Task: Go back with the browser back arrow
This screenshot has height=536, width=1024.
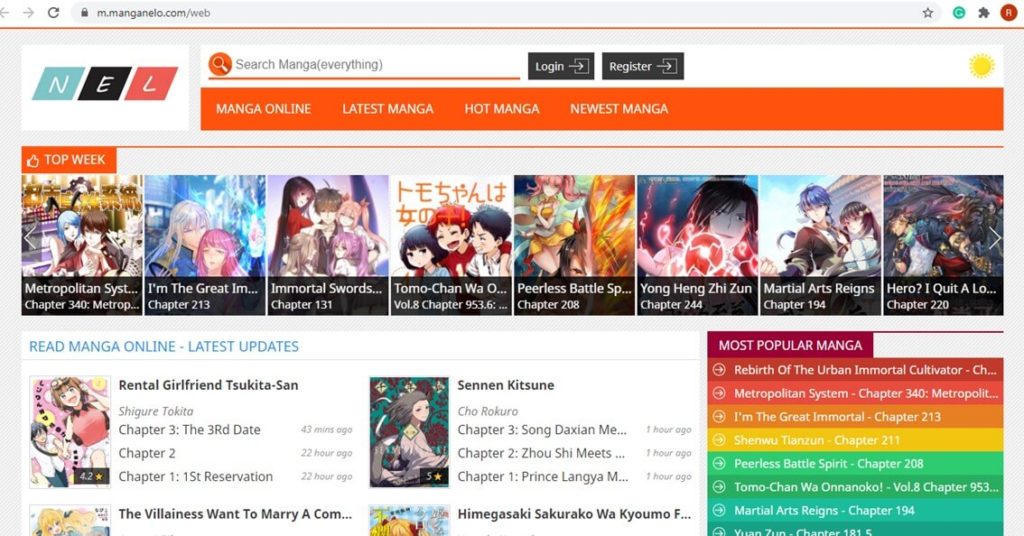Action: point(8,13)
